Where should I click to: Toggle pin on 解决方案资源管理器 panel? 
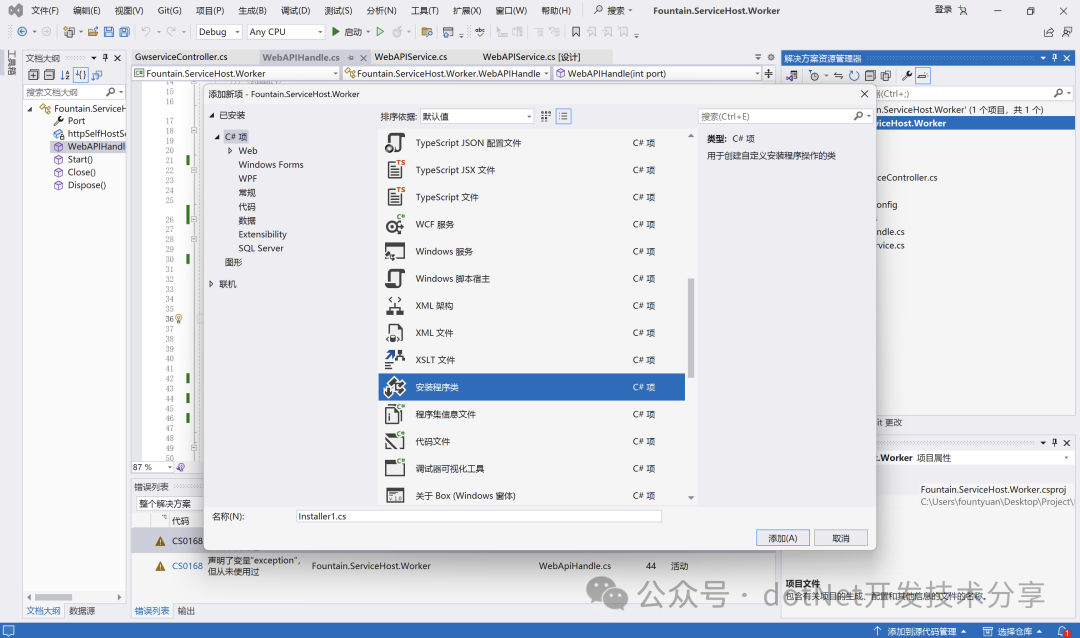click(x=1055, y=58)
